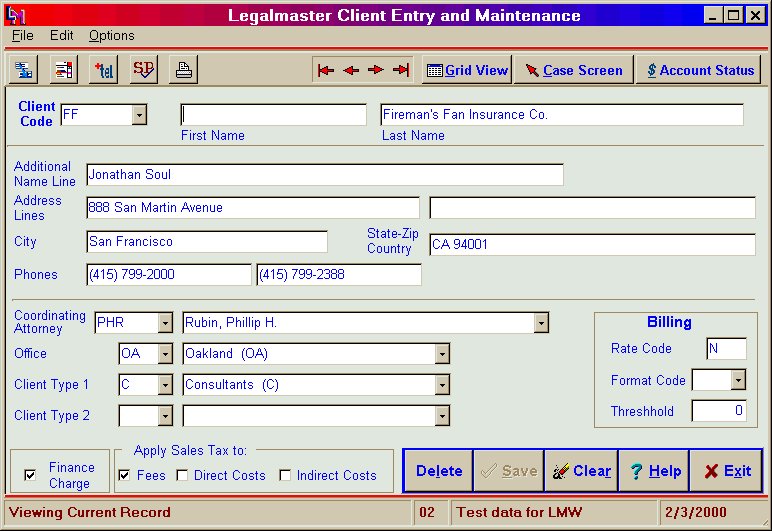This screenshot has width=772, height=531.
Task: Expand the Client Code dropdown
Action: coord(139,115)
